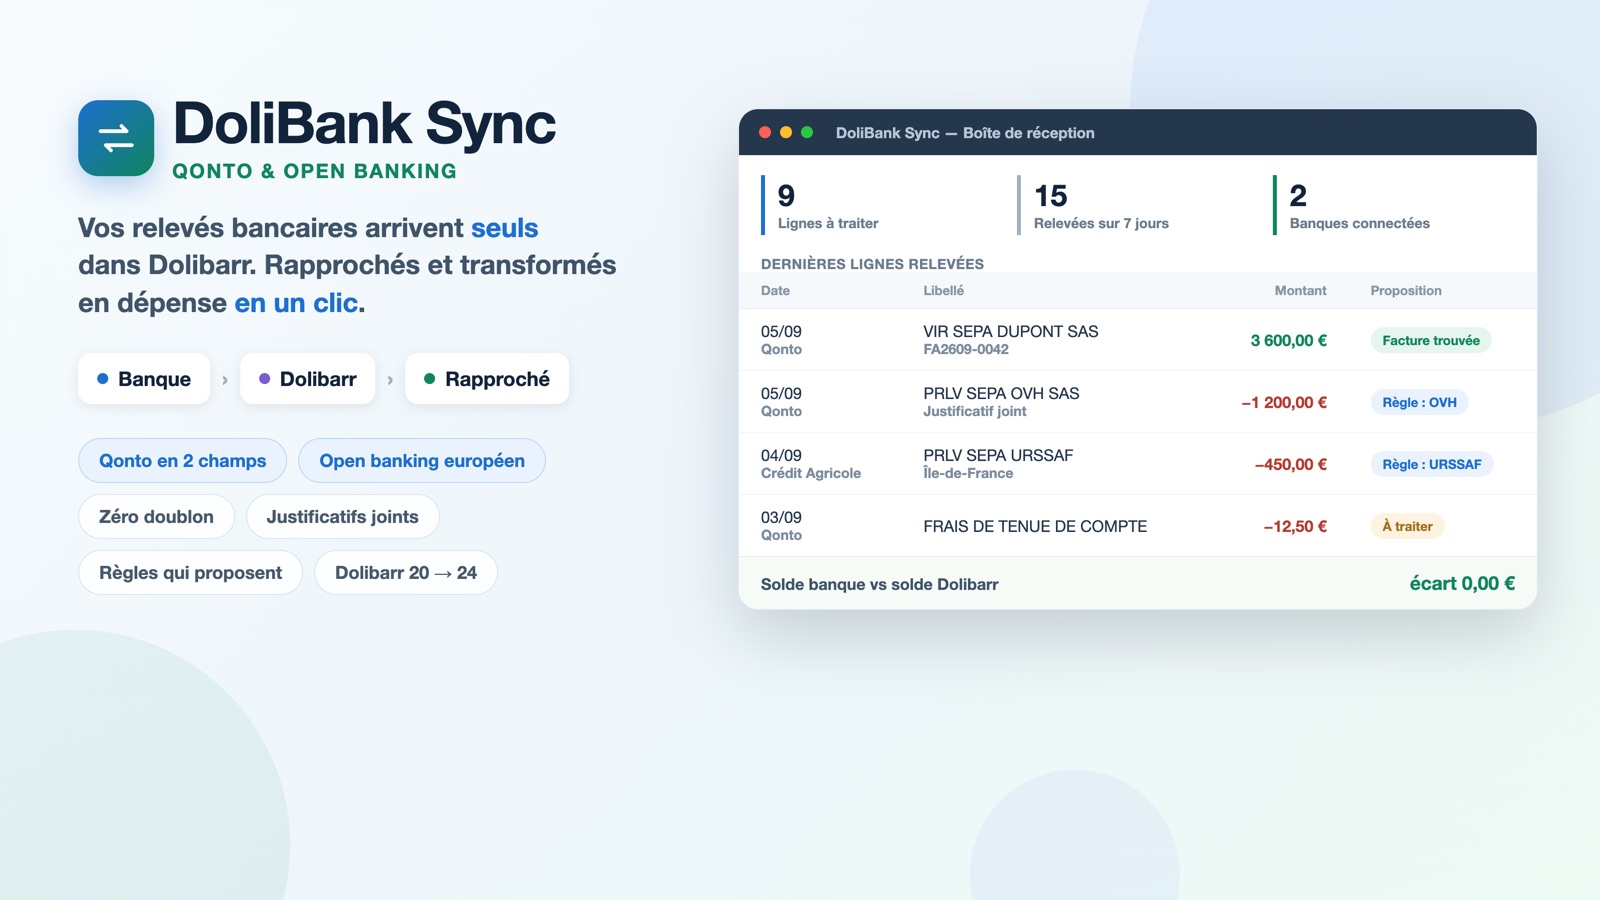Click the Zéro doublon tag
The image size is (1600, 900).
[157, 517]
